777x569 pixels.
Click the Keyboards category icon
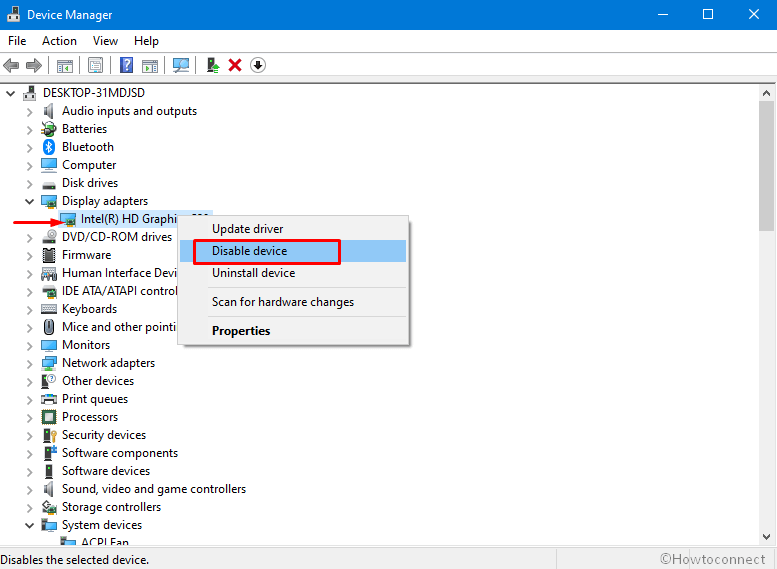point(49,309)
